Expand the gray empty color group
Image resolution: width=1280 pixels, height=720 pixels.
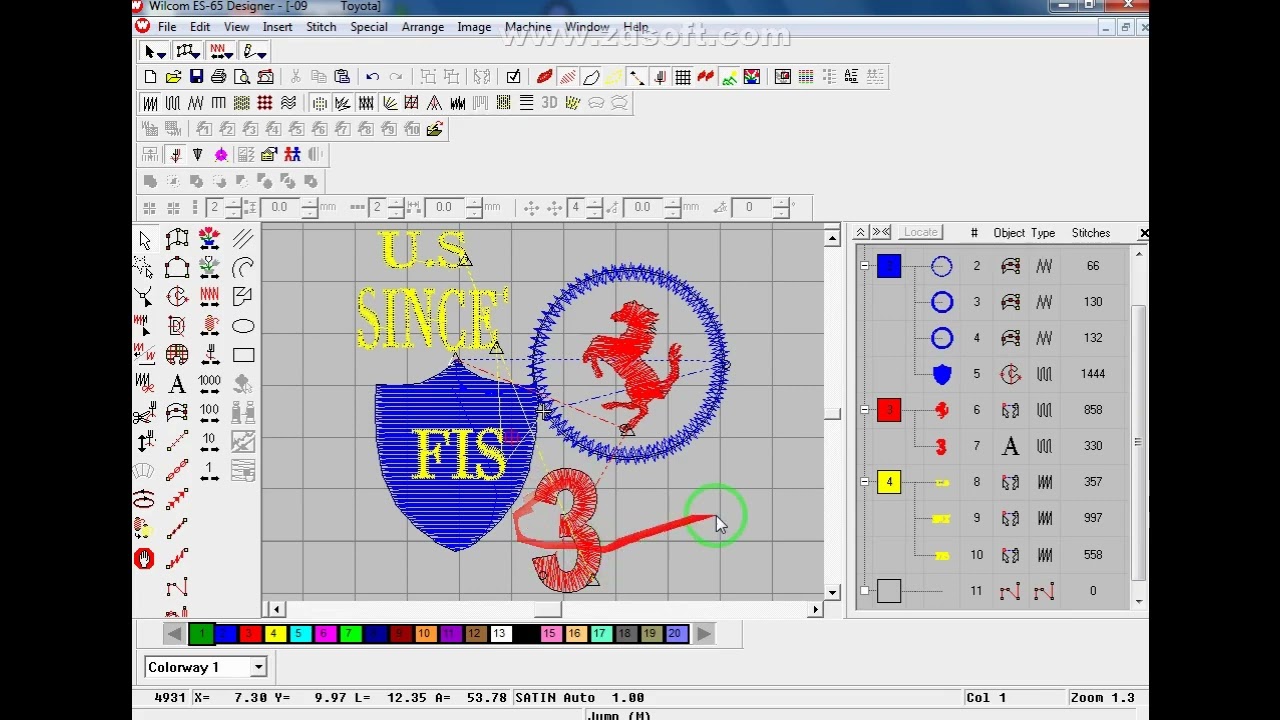[x=864, y=591]
